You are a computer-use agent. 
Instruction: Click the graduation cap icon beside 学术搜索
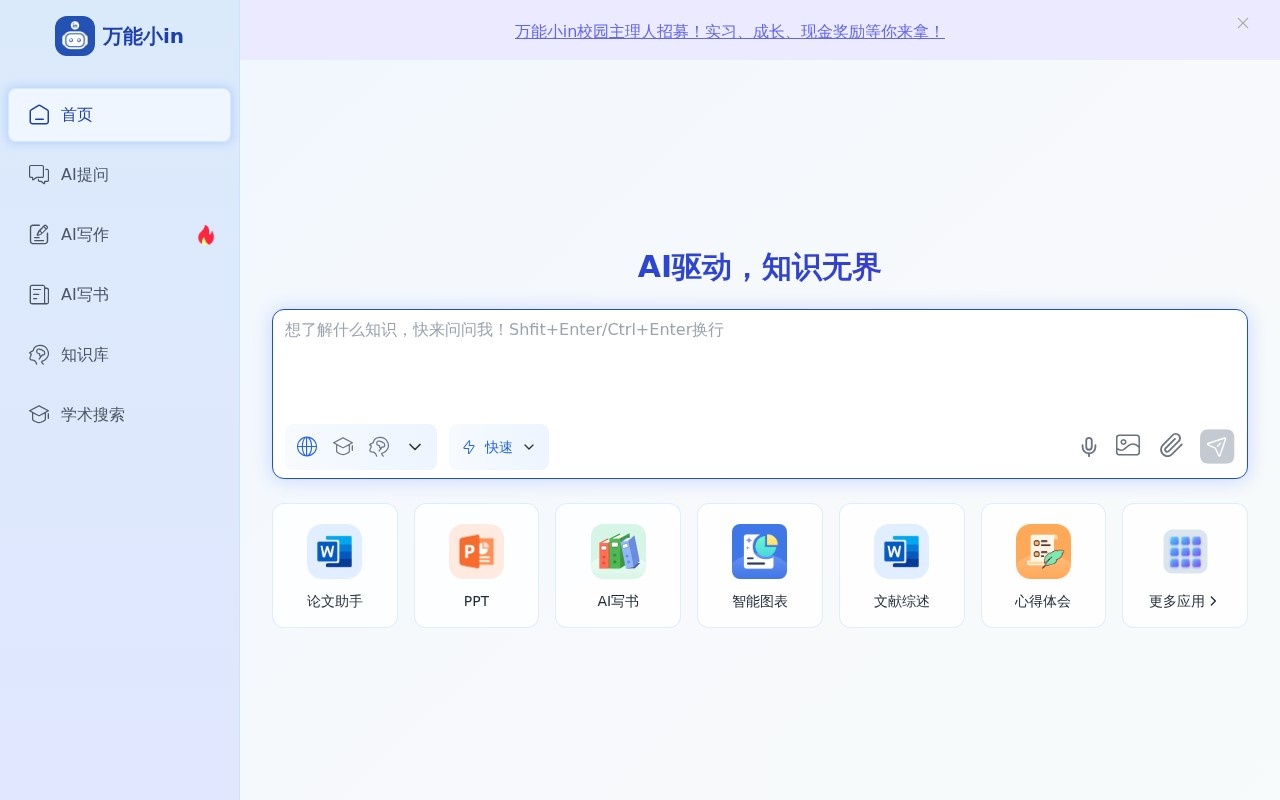pos(39,415)
